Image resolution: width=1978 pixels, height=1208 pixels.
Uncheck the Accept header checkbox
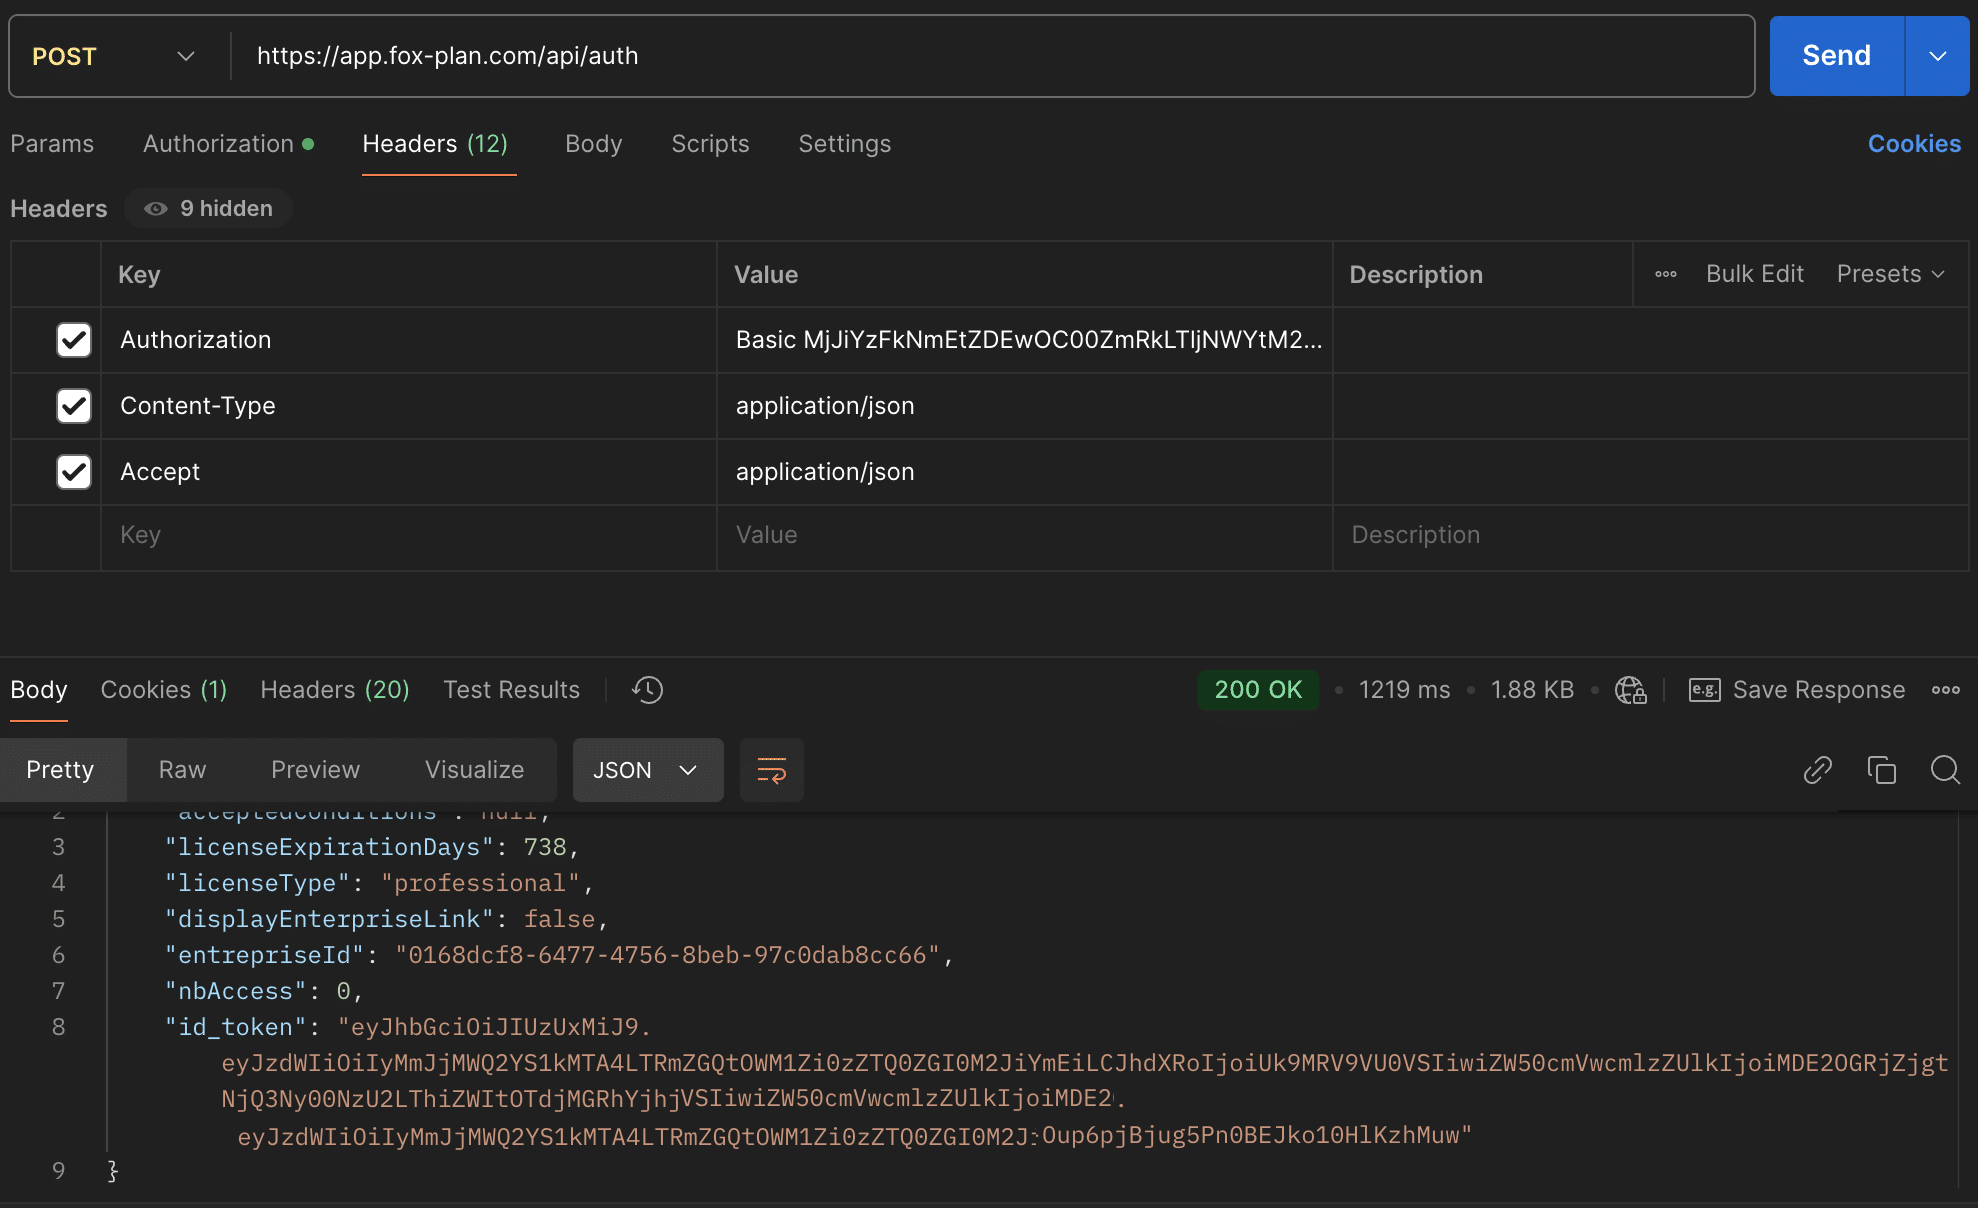pyautogui.click(x=74, y=472)
